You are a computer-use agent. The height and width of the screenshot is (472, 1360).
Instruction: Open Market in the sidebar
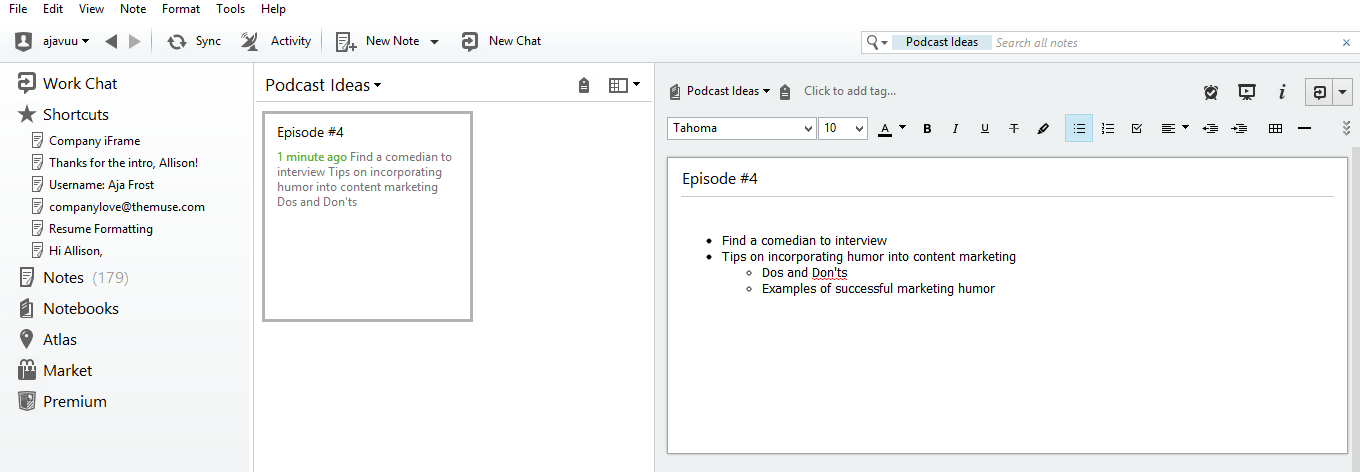pos(55,370)
